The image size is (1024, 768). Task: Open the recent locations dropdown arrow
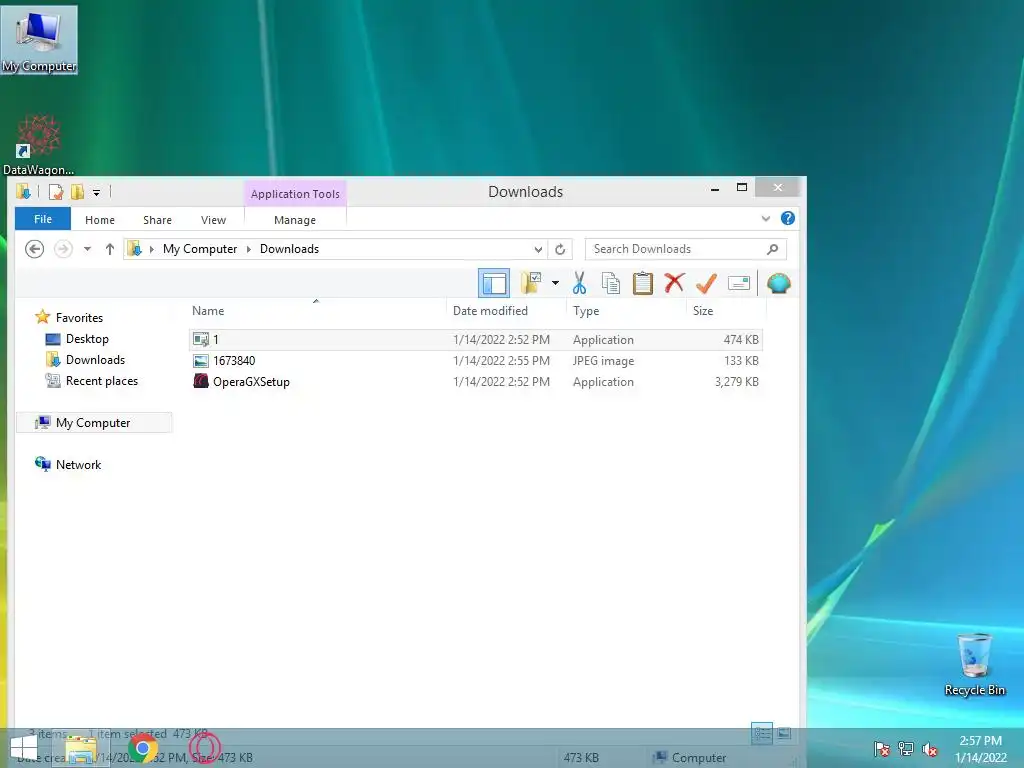87,249
